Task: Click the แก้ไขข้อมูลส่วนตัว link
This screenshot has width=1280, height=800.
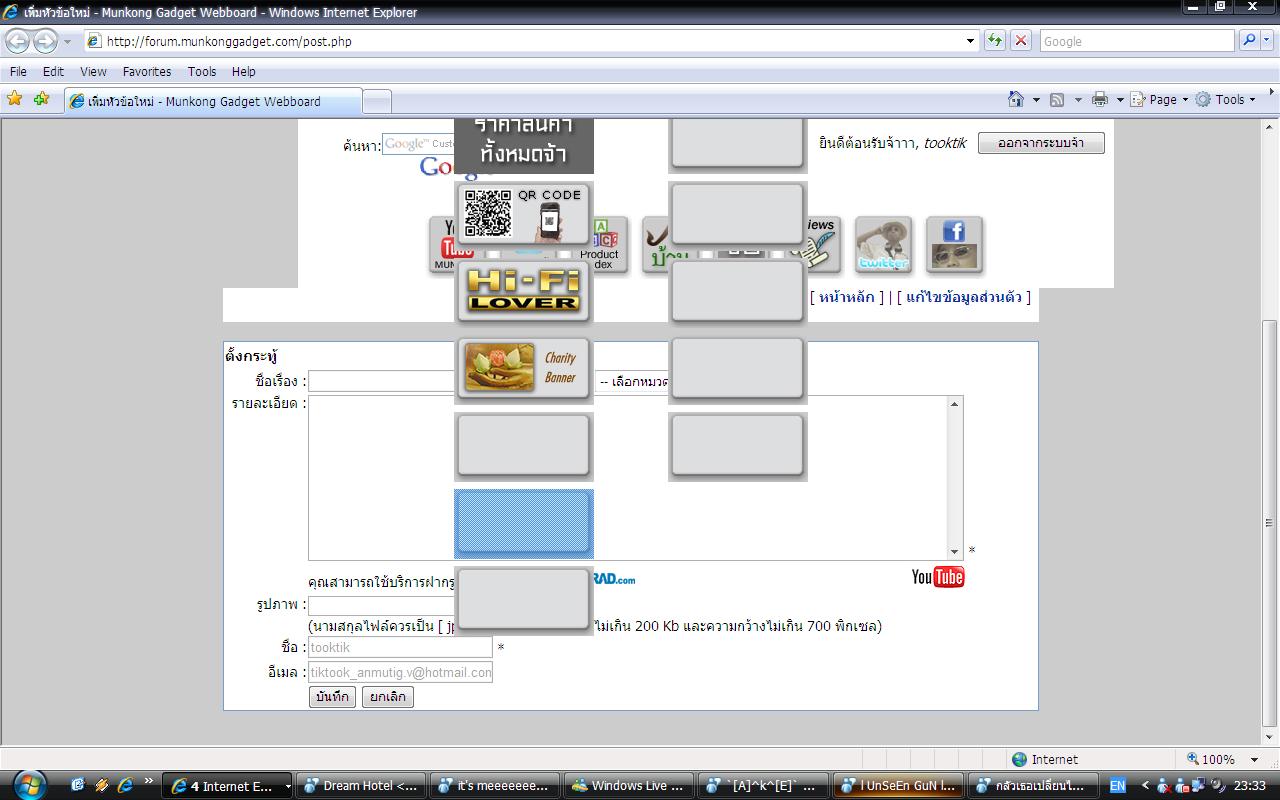Action: point(963,297)
